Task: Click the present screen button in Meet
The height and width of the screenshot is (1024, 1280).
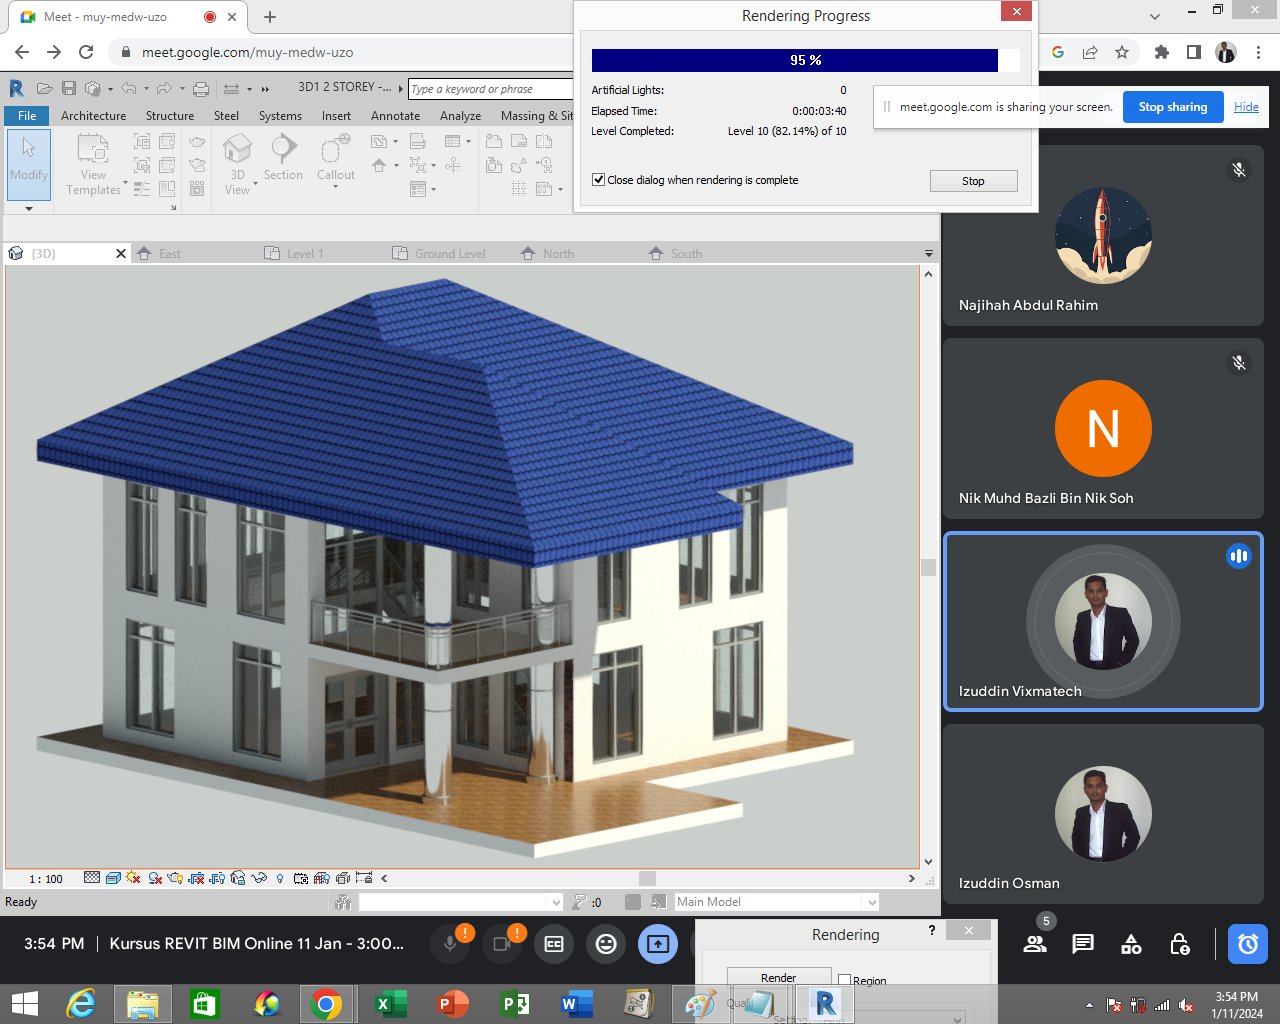Action: [x=658, y=944]
